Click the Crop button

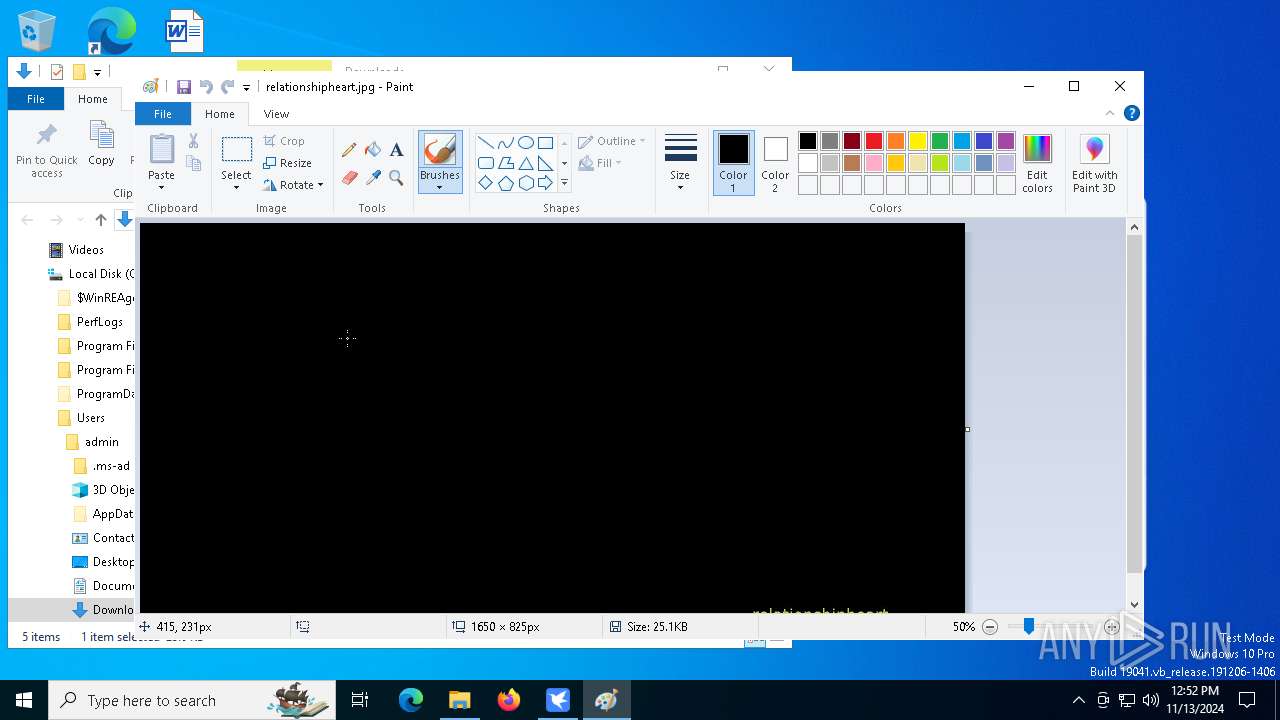coord(284,141)
